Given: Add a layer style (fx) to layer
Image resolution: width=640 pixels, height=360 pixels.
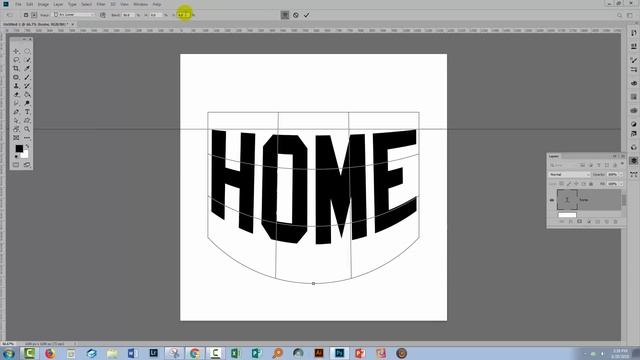Looking at the screenshot, I should [571, 222].
